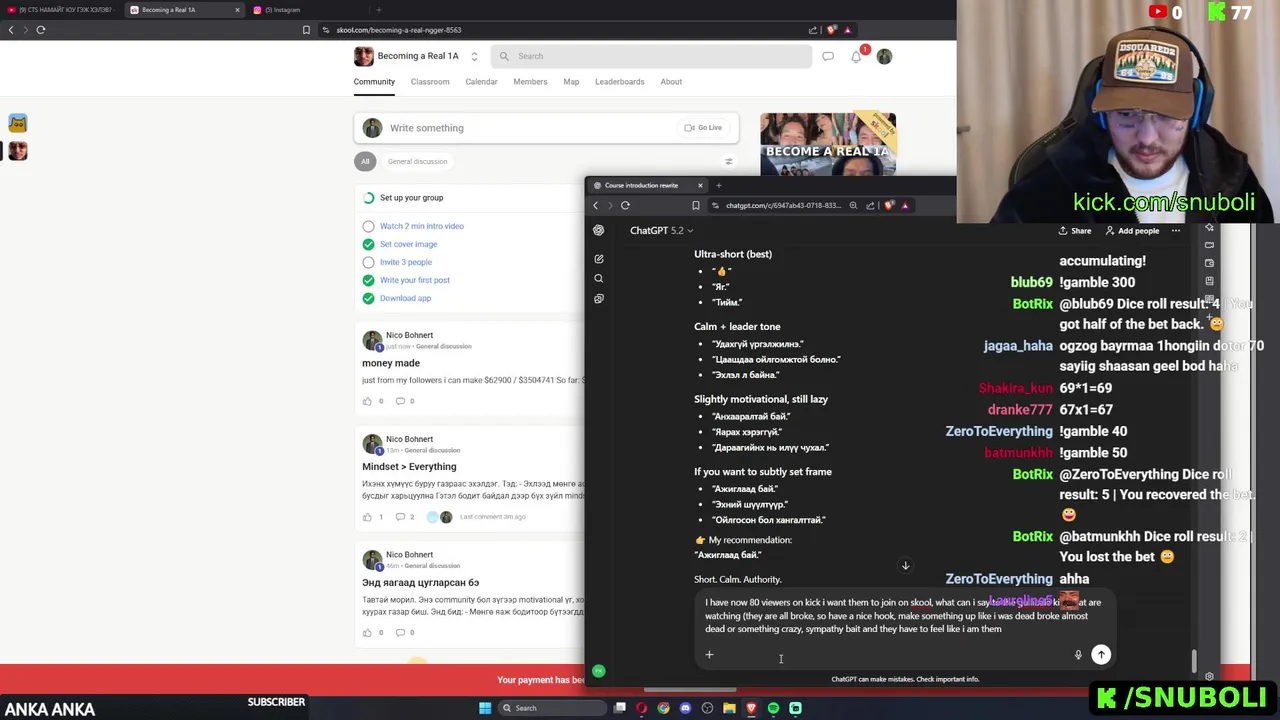This screenshot has width=1280, height=720.
Task: Expand ChatGPT 5.2 model selector
Action: pos(661,231)
